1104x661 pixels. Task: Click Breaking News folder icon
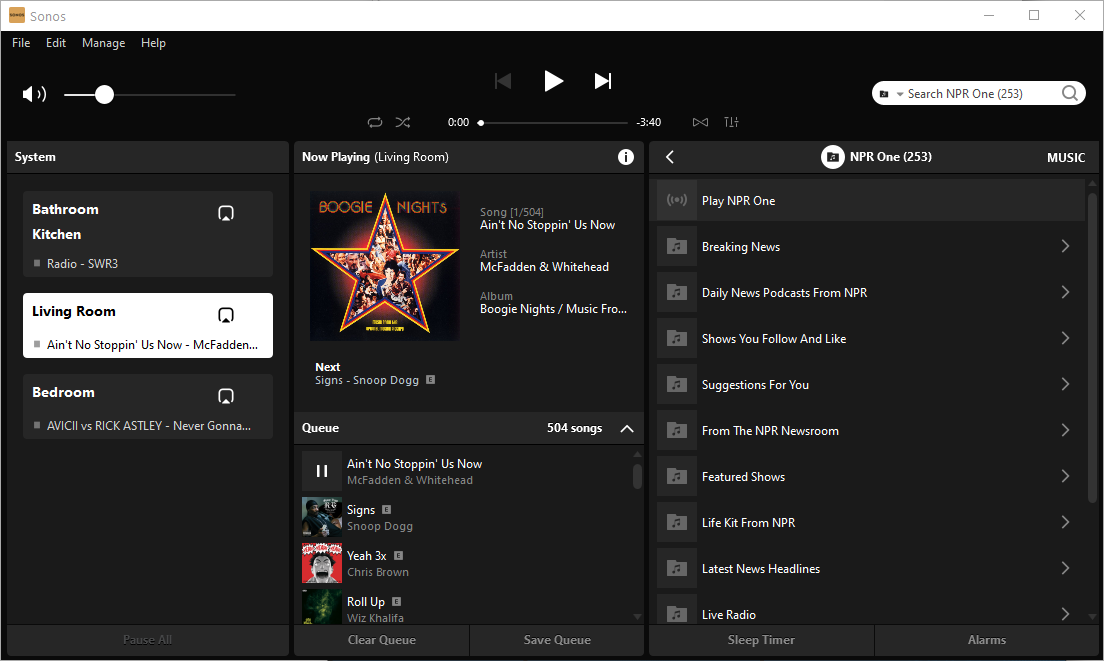(x=677, y=246)
